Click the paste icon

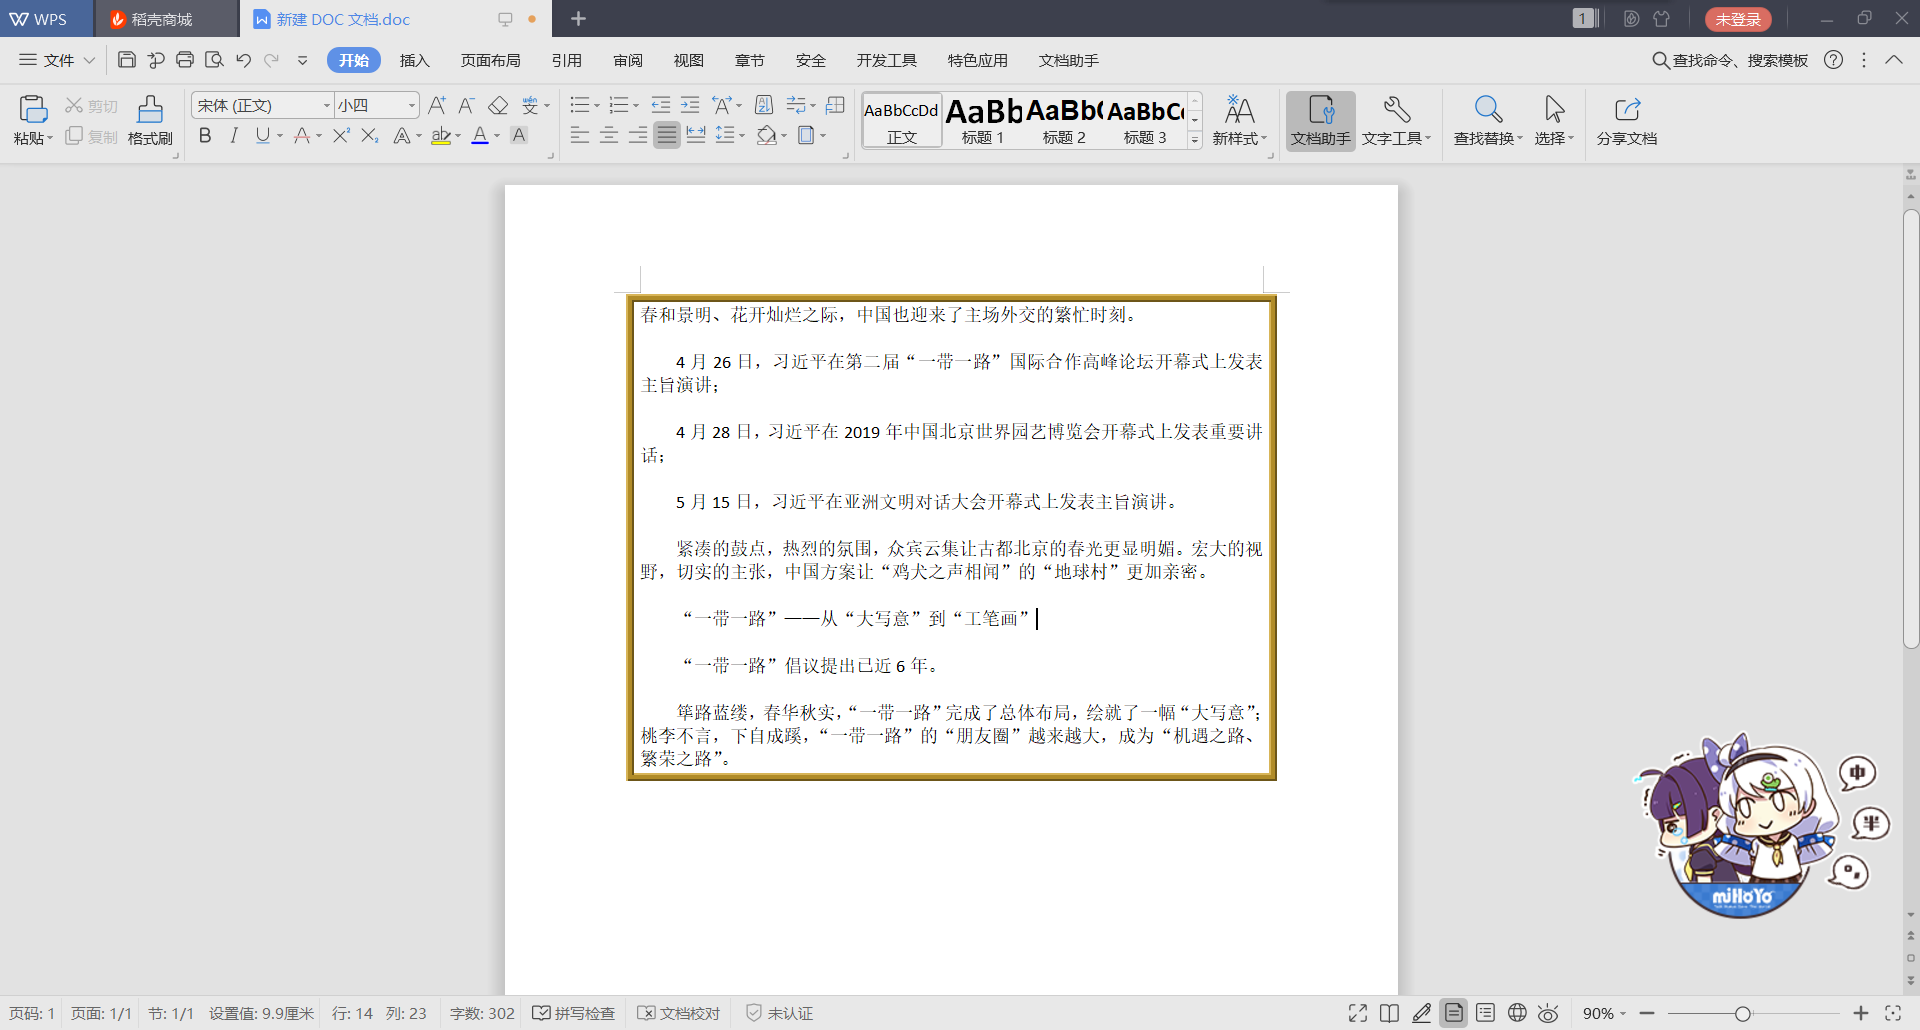tap(33, 109)
